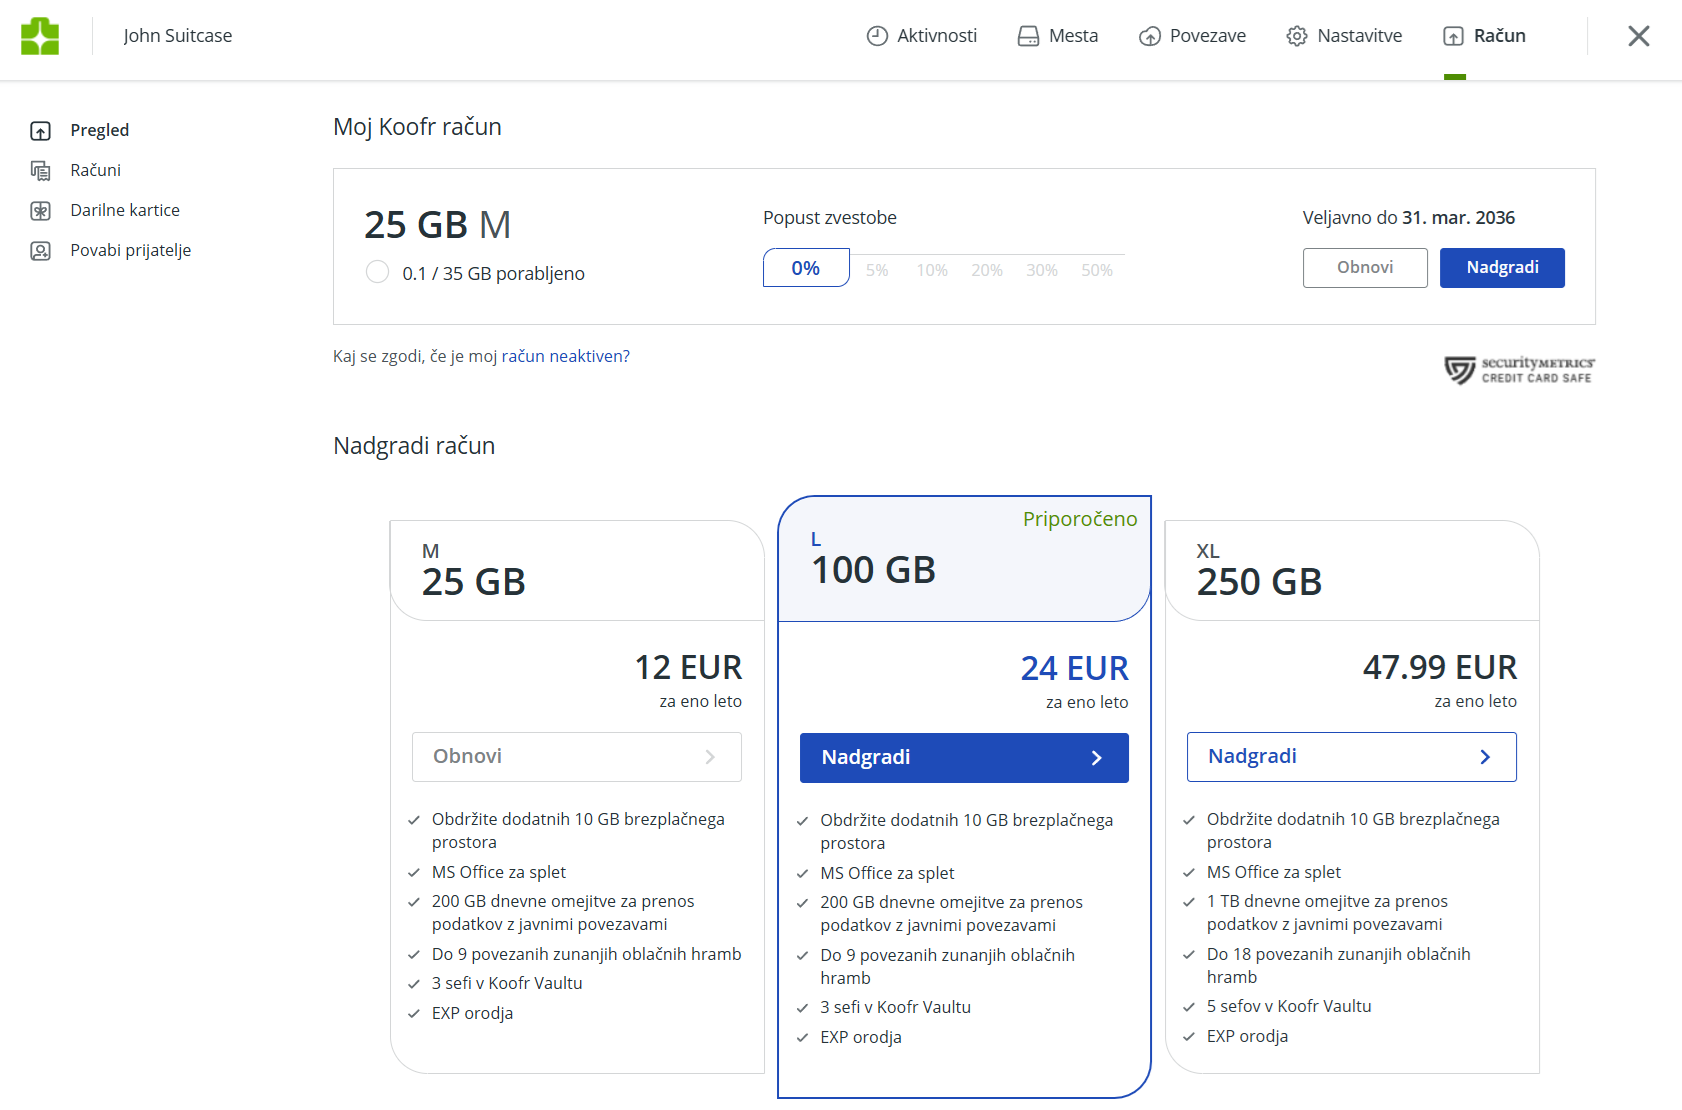Click chevron arrow on M plan Obnovi button
1682x1110 pixels.
coord(710,757)
